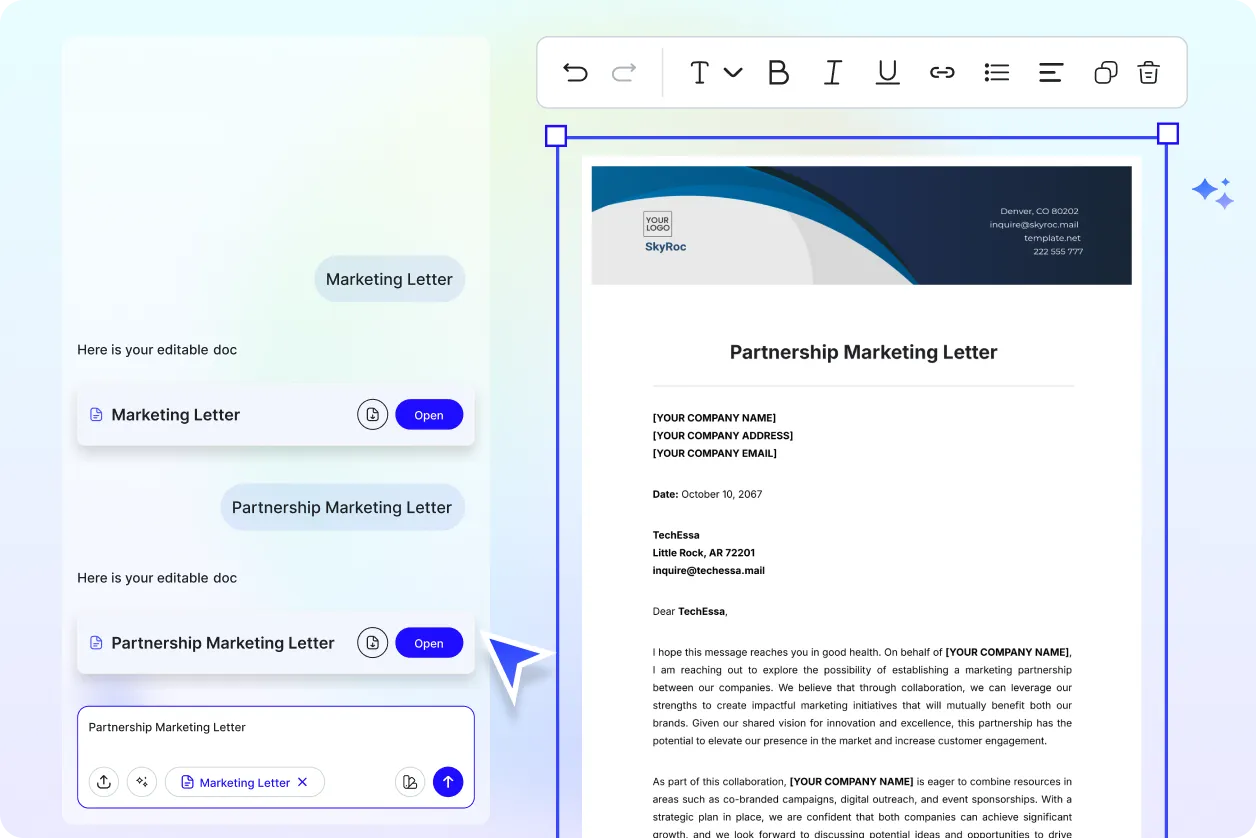Duplicate the selected element
Screen dimensions: 1256x838
click(1105, 72)
